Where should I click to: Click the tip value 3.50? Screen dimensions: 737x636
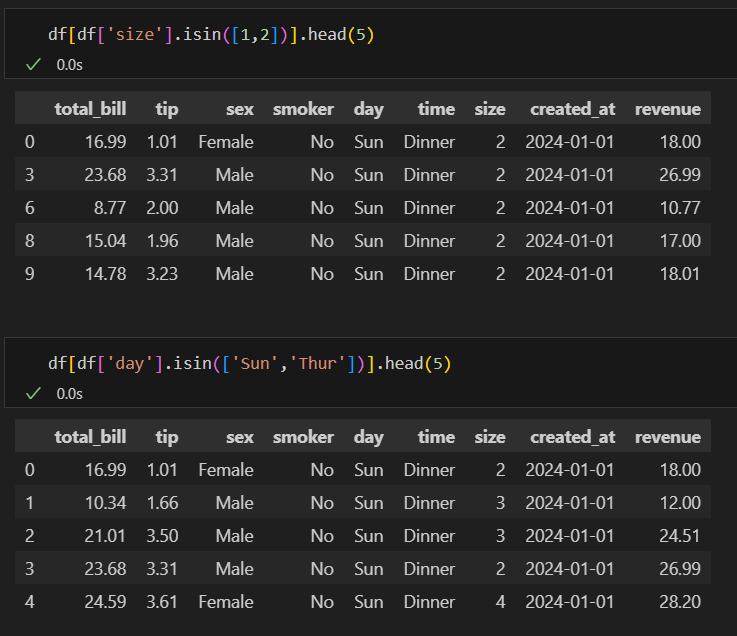162,536
